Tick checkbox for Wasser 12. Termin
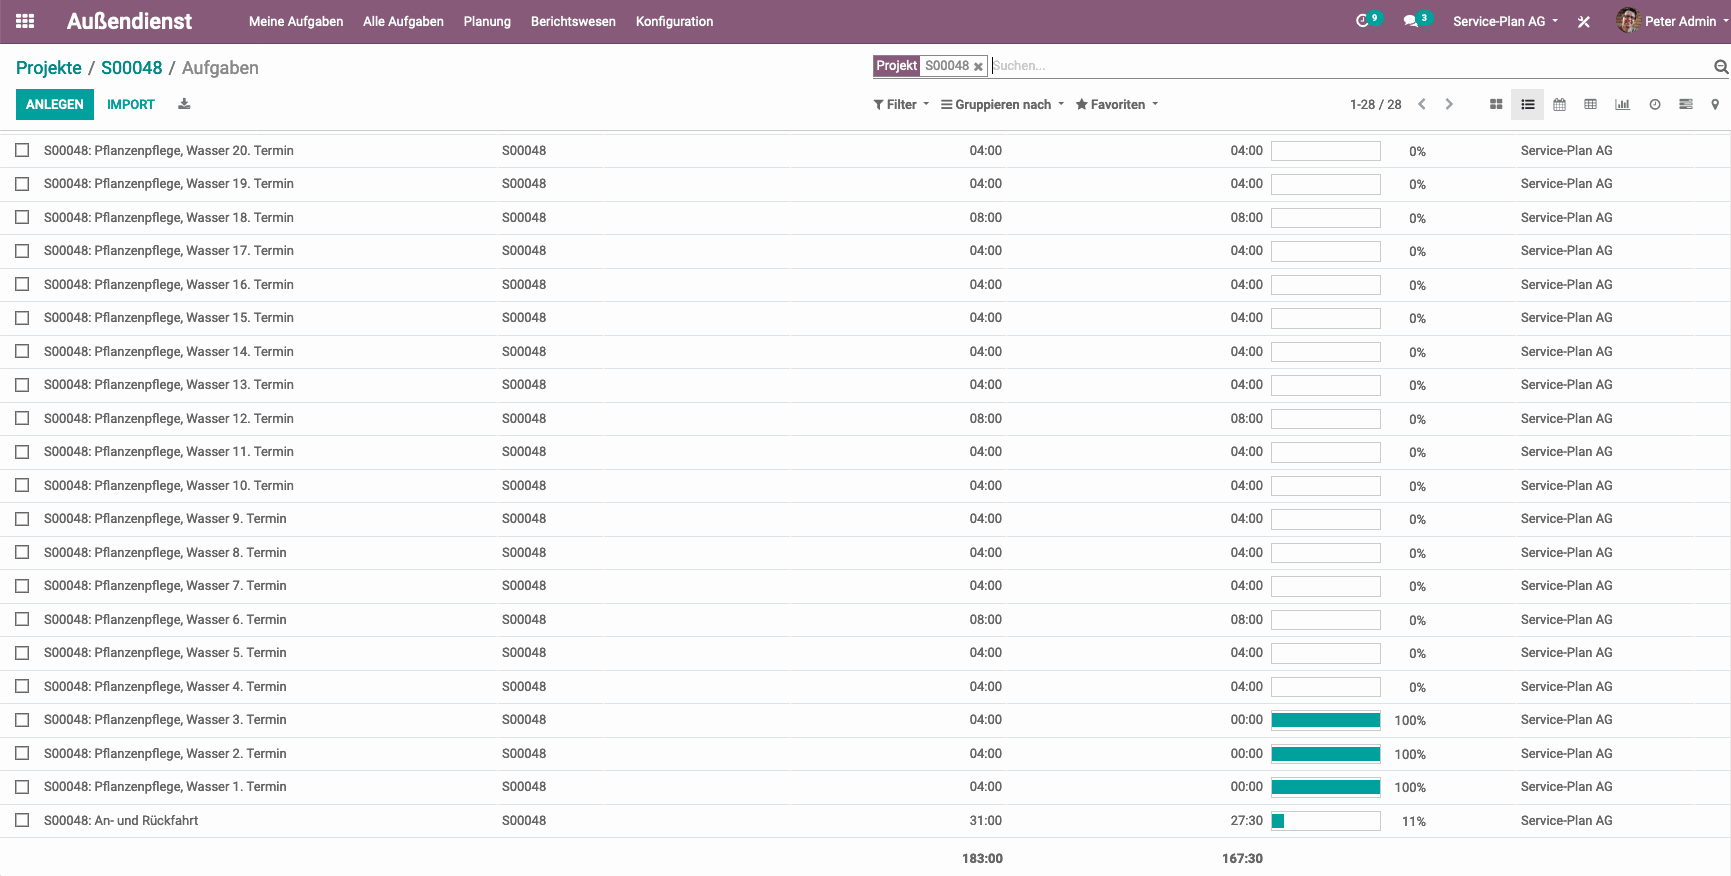Screen dimensions: 1731x876 [x=22, y=418]
